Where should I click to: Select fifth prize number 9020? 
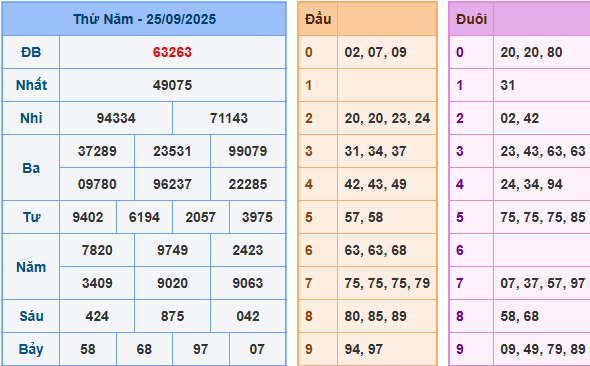pyautogui.click(x=172, y=283)
